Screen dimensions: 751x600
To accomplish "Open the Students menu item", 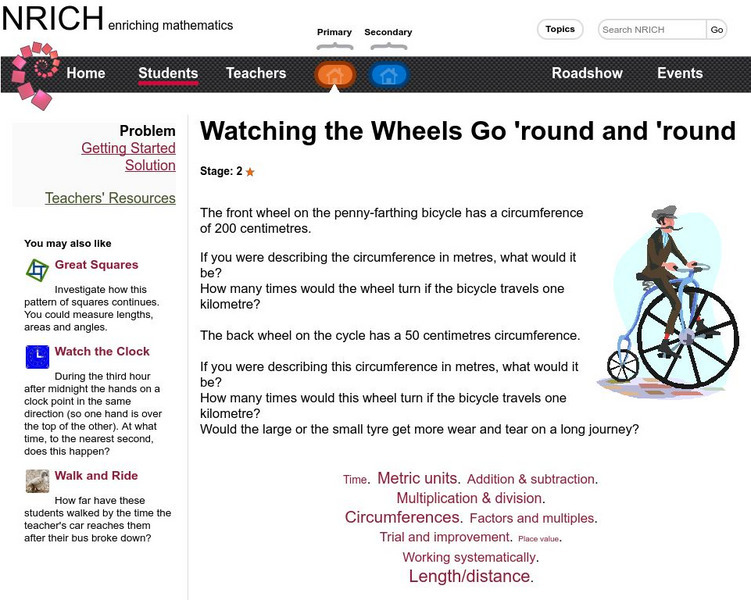I will pyautogui.click(x=168, y=73).
